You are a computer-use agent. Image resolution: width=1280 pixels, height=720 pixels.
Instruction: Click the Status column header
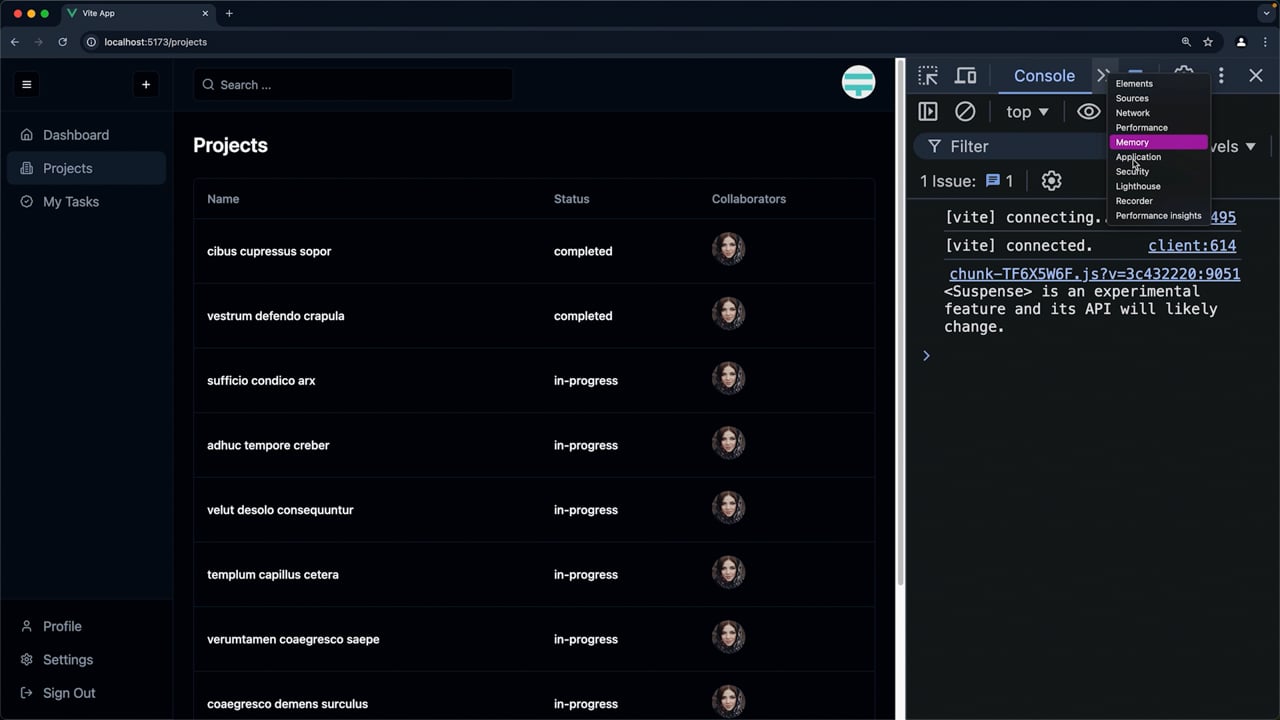pos(572,199)
